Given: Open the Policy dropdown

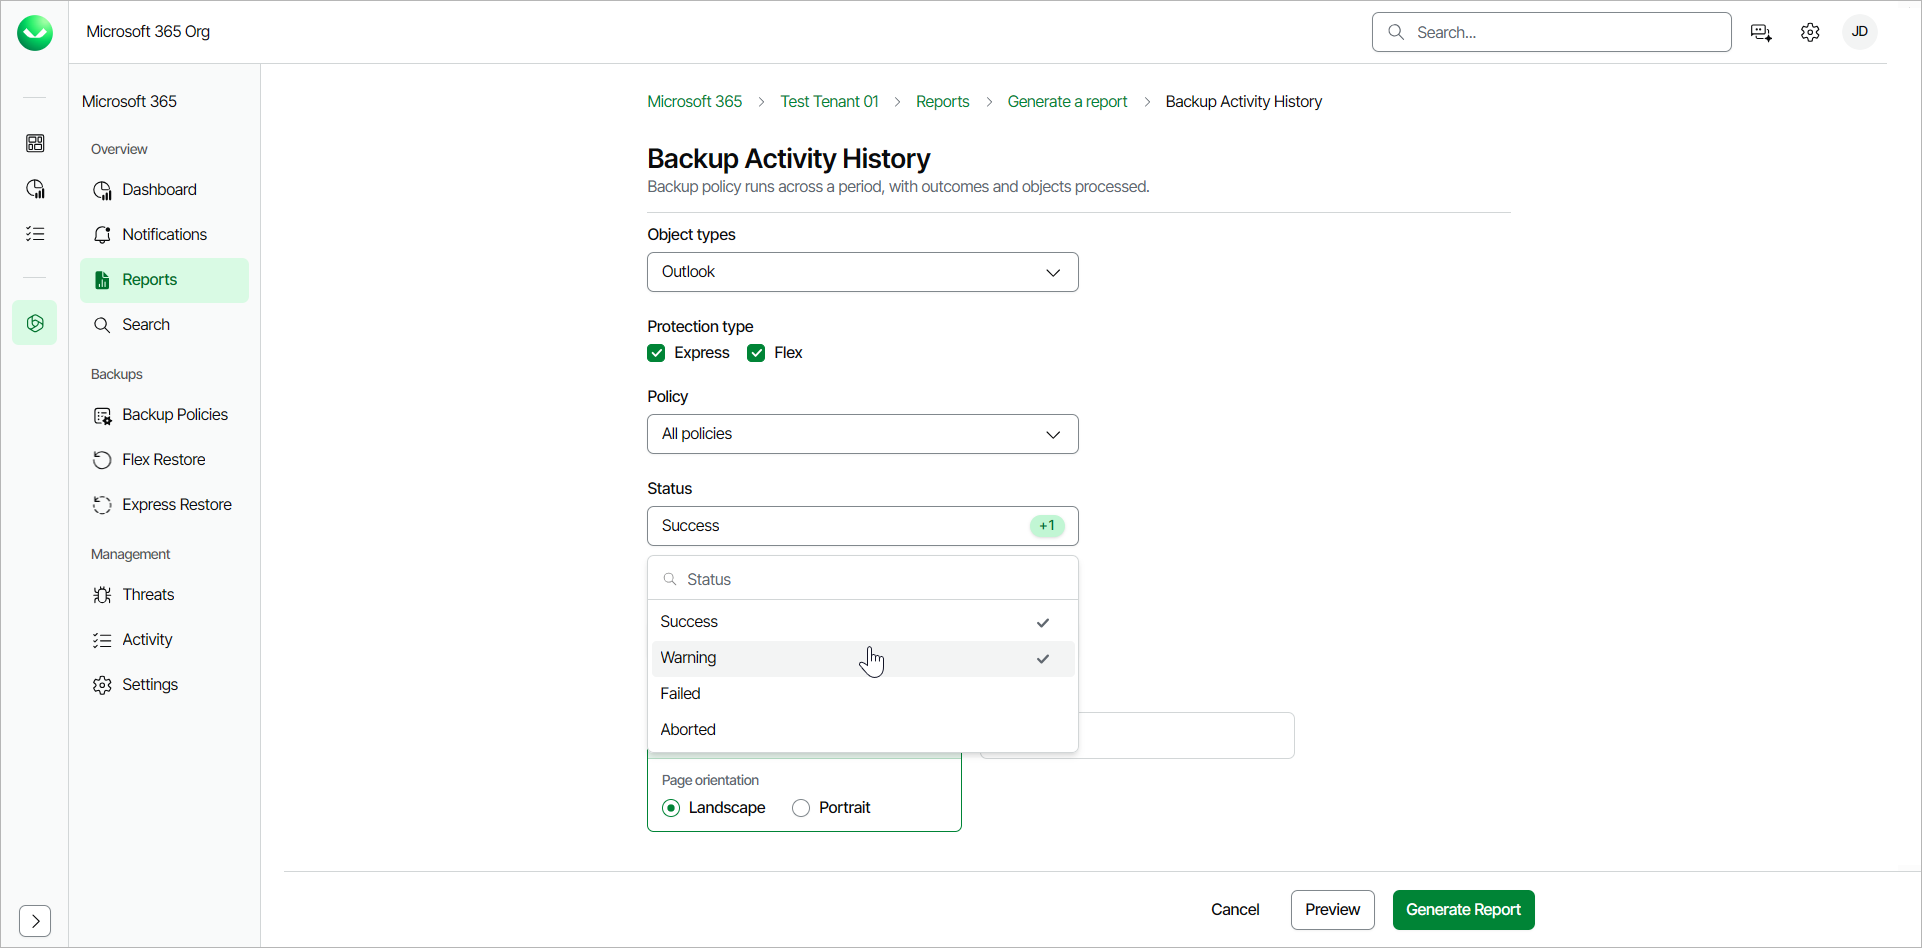Looking at the screenshot, I should pos(863,434).
